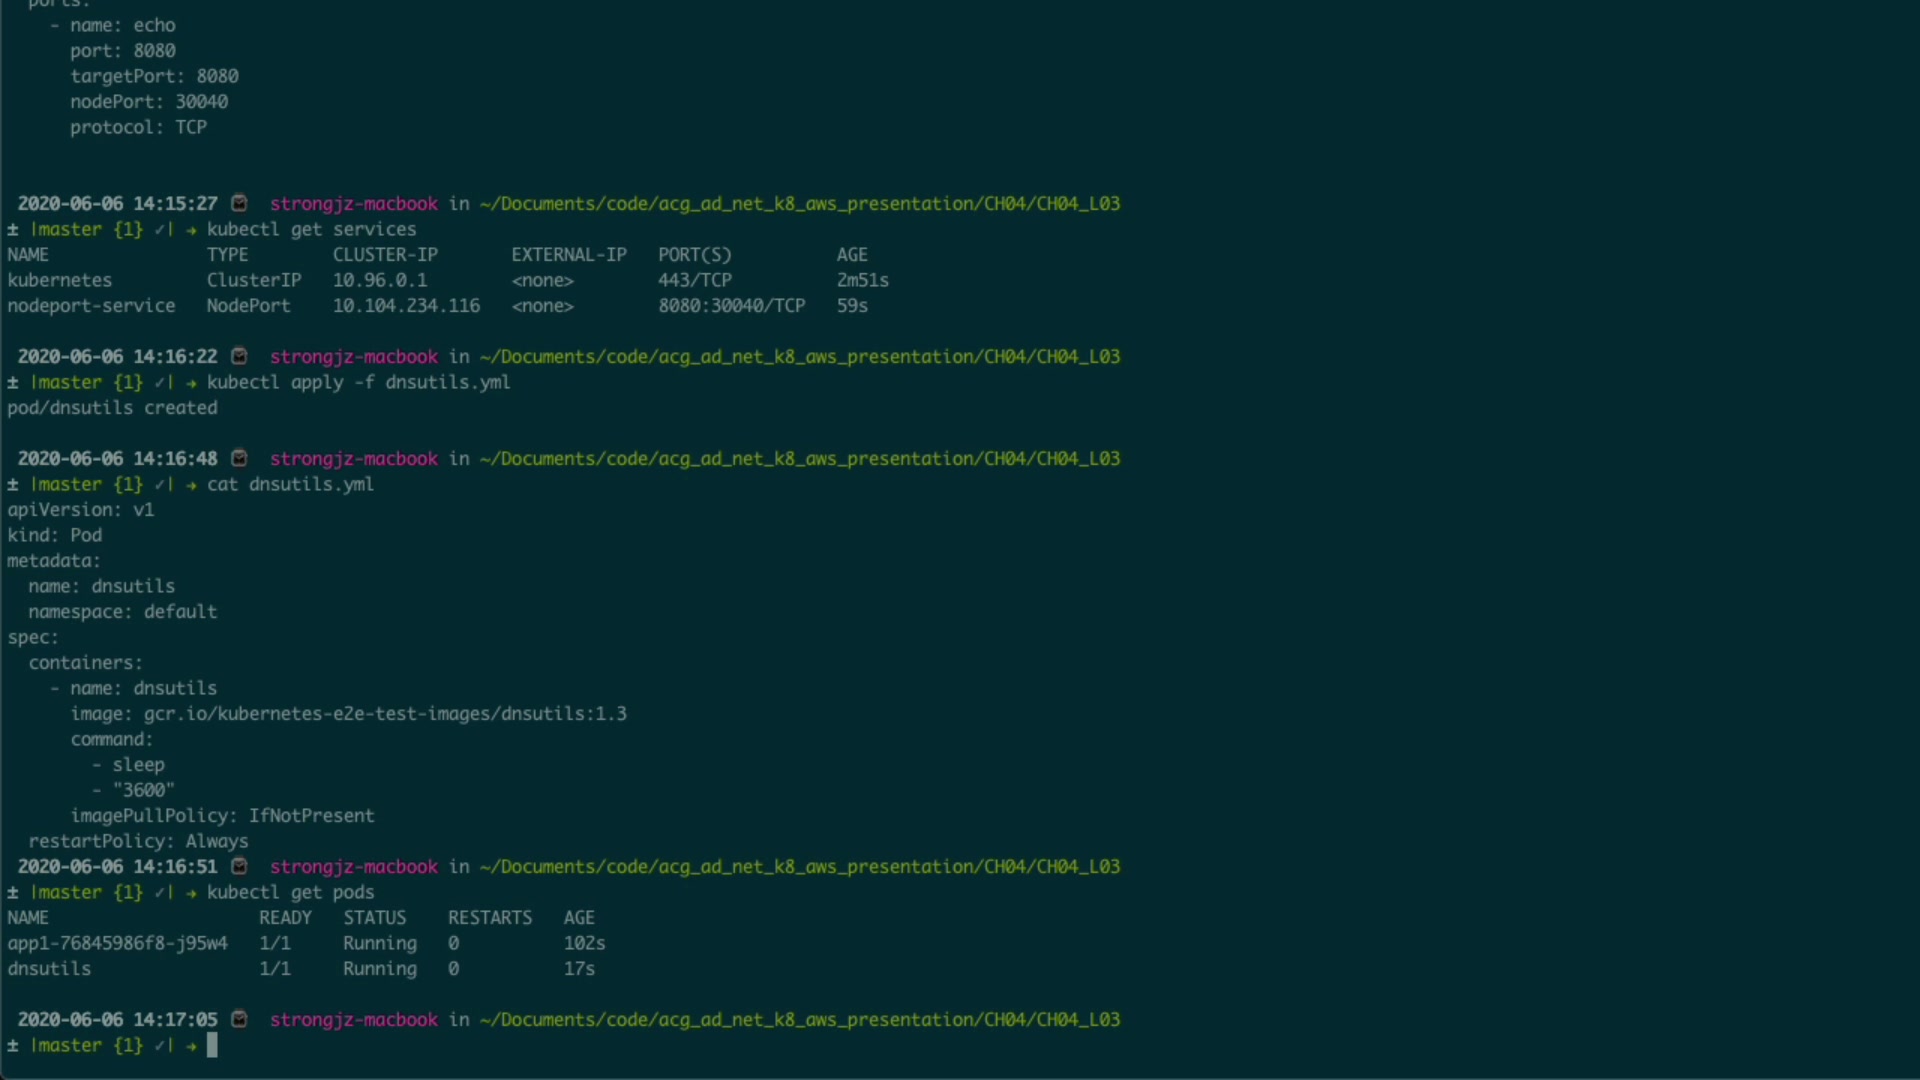Viewport: 1920px width, 1080px height.
Task: Click the watch icon beside 14:16:51 timestamp
Action: (x=239, y=866)
